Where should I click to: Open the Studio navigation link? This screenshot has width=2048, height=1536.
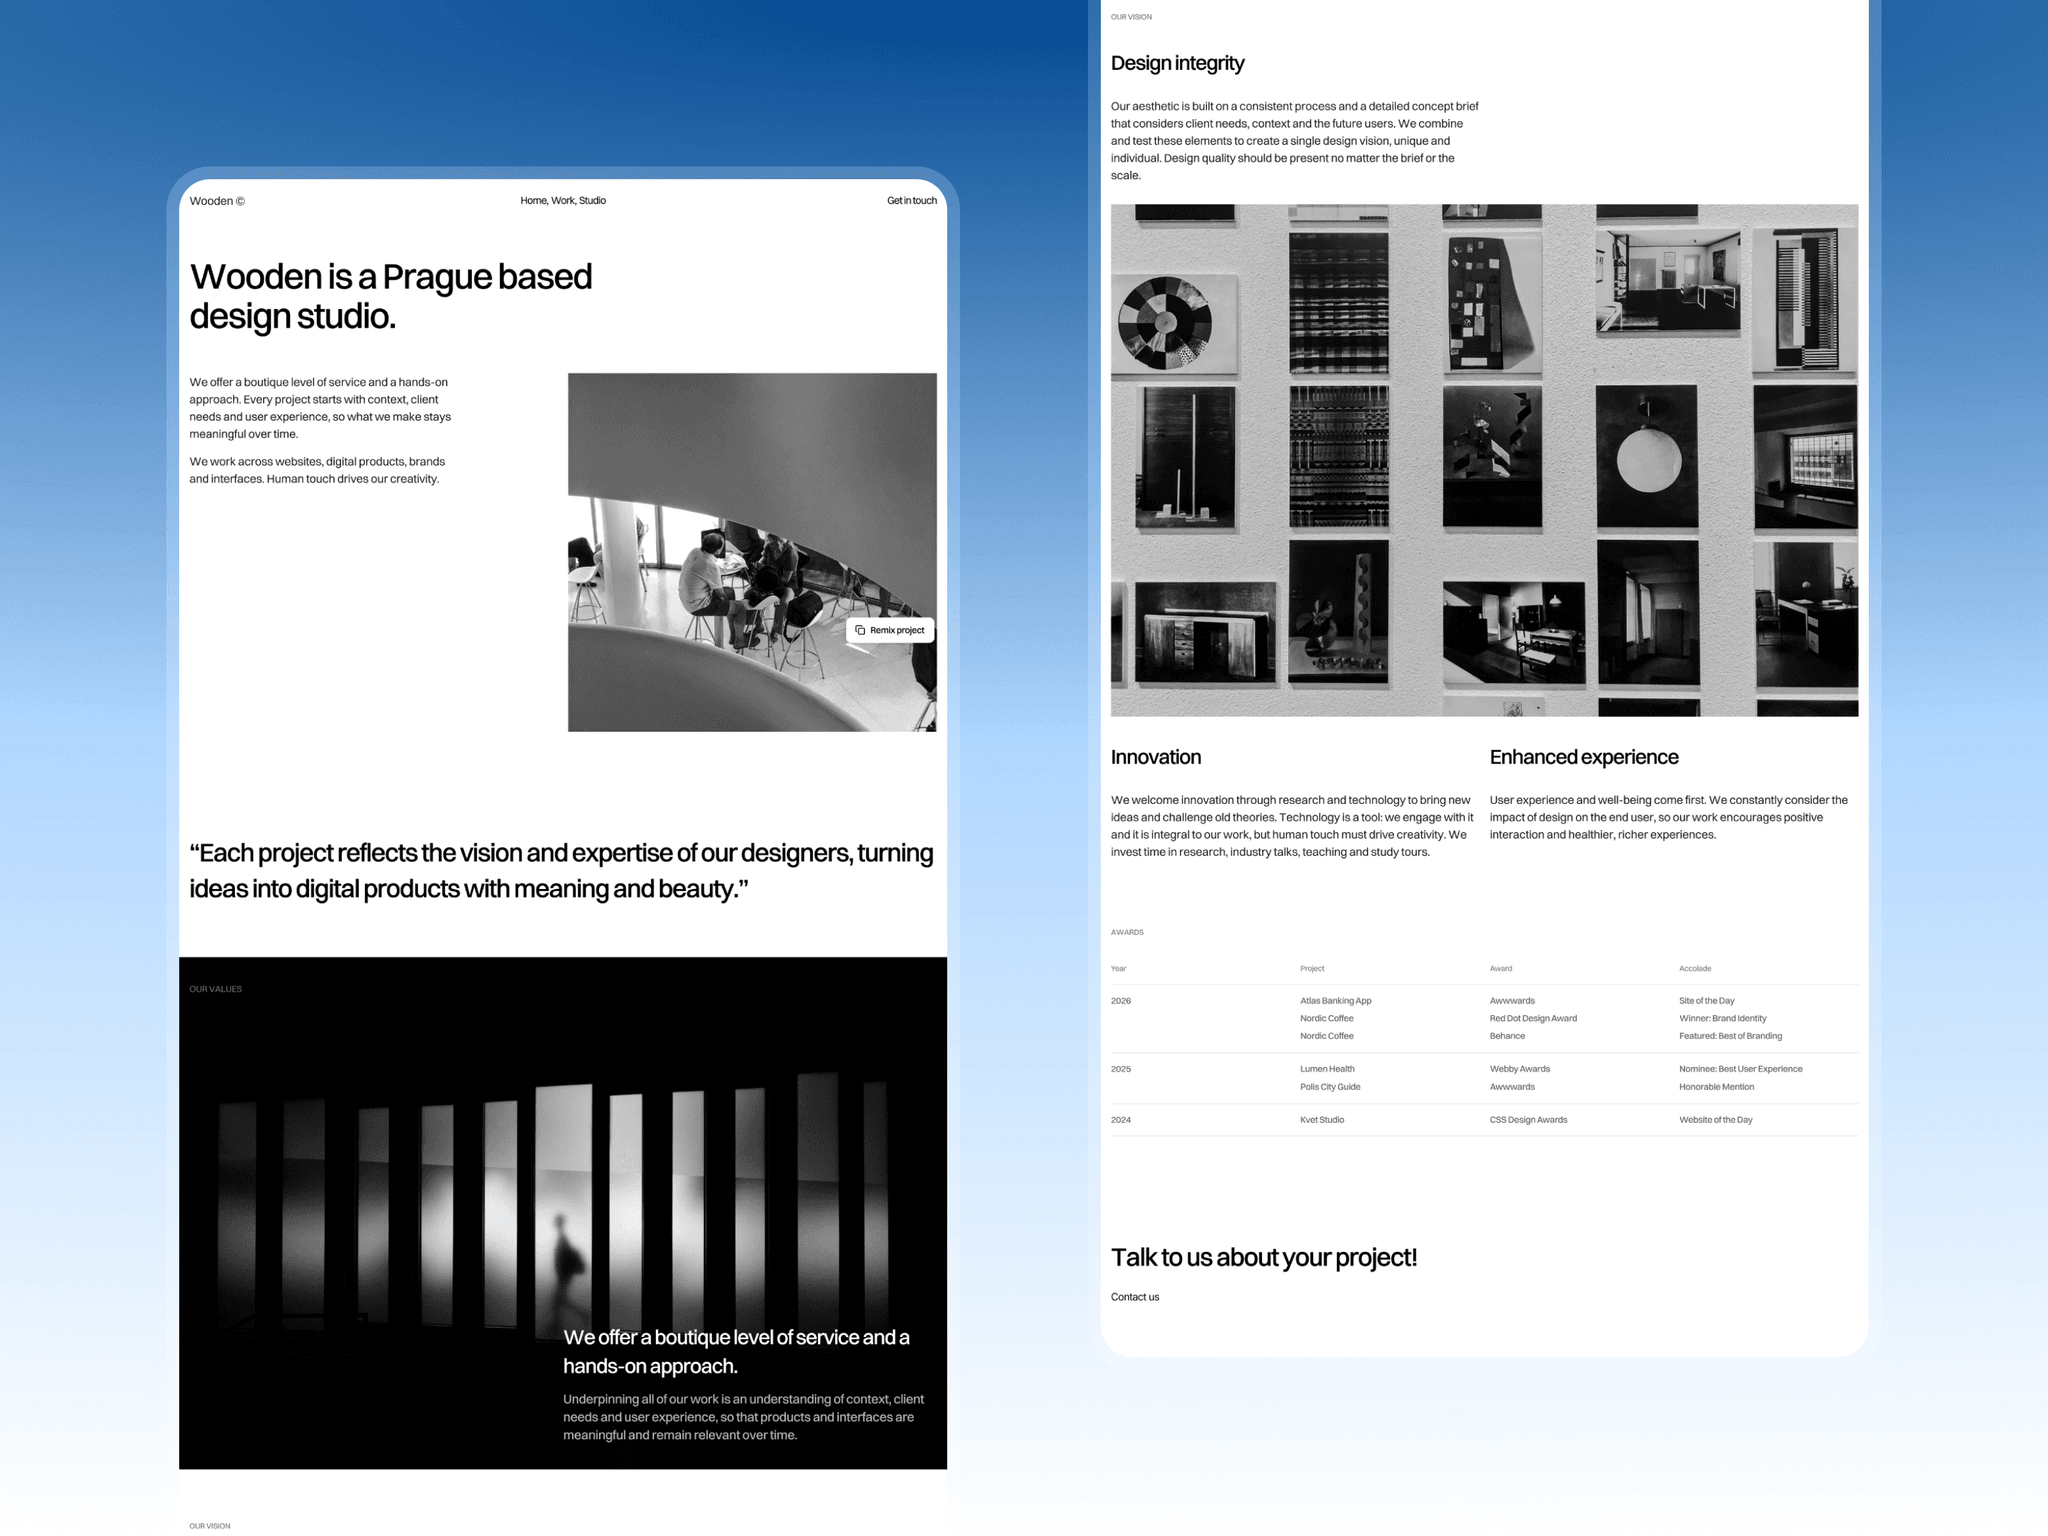(x=592, y=201)
